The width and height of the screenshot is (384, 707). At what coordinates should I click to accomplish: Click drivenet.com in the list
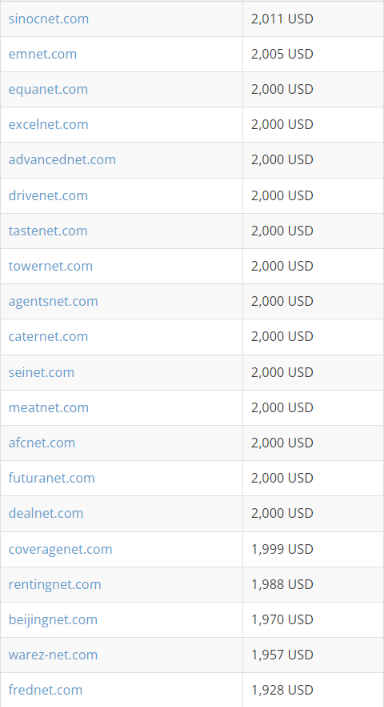click(x=48, y=196)
